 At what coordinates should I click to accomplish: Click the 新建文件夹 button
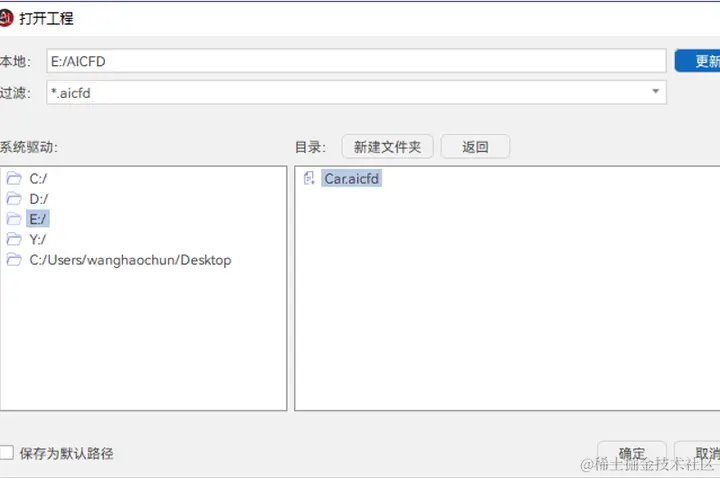pyautogui.click(x=387, y=147)
